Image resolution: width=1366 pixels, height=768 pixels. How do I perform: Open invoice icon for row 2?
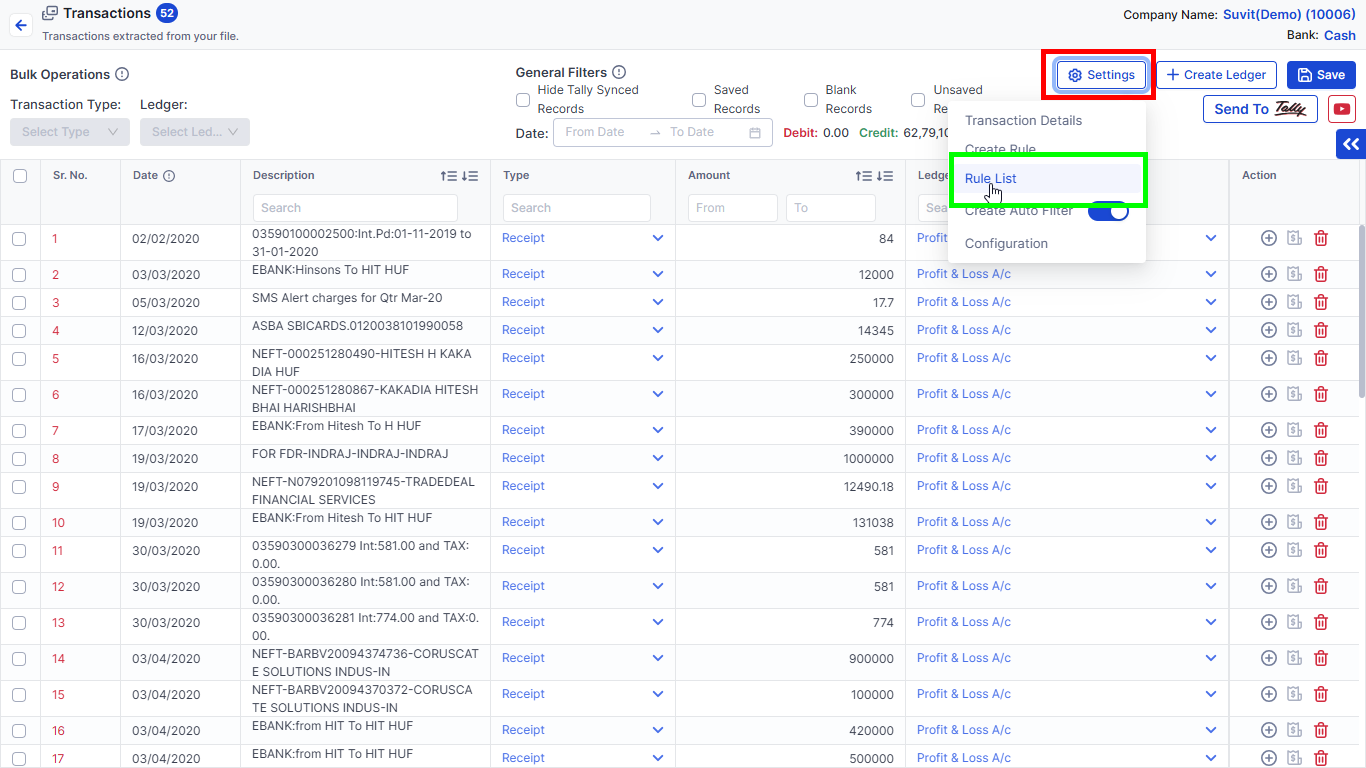click(1294, 274)
